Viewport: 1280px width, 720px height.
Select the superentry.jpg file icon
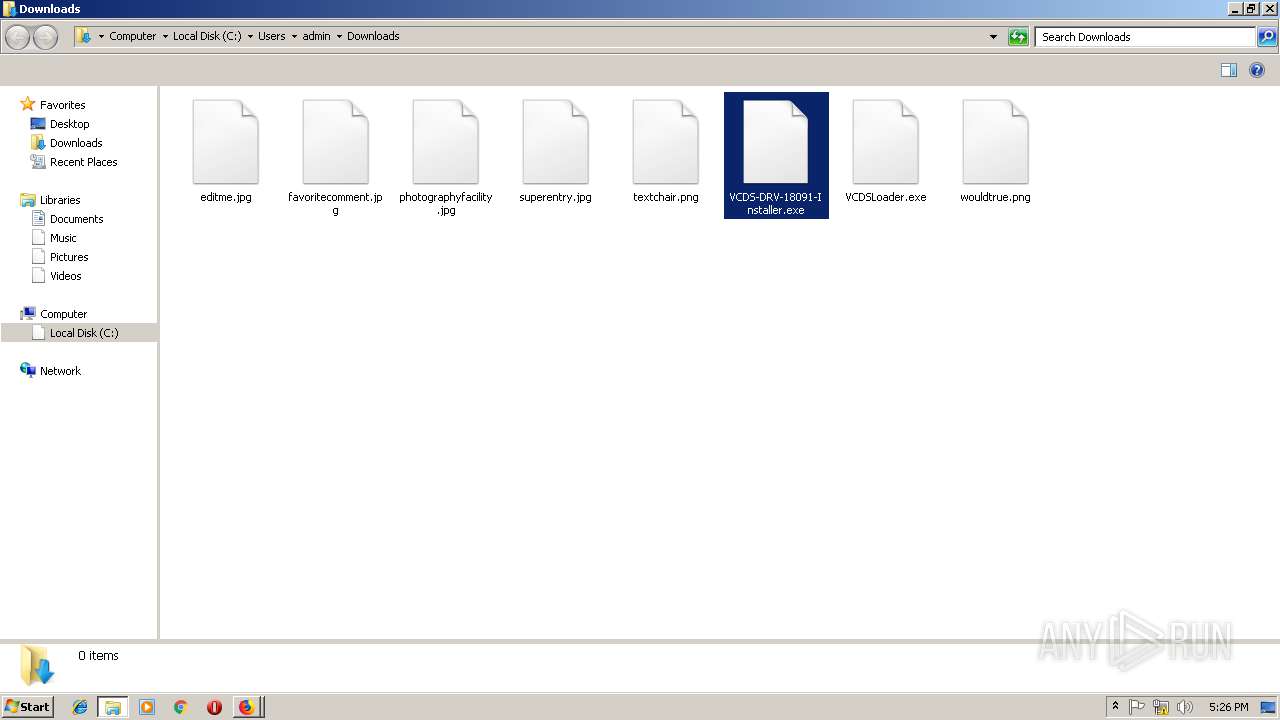(556, 141)
